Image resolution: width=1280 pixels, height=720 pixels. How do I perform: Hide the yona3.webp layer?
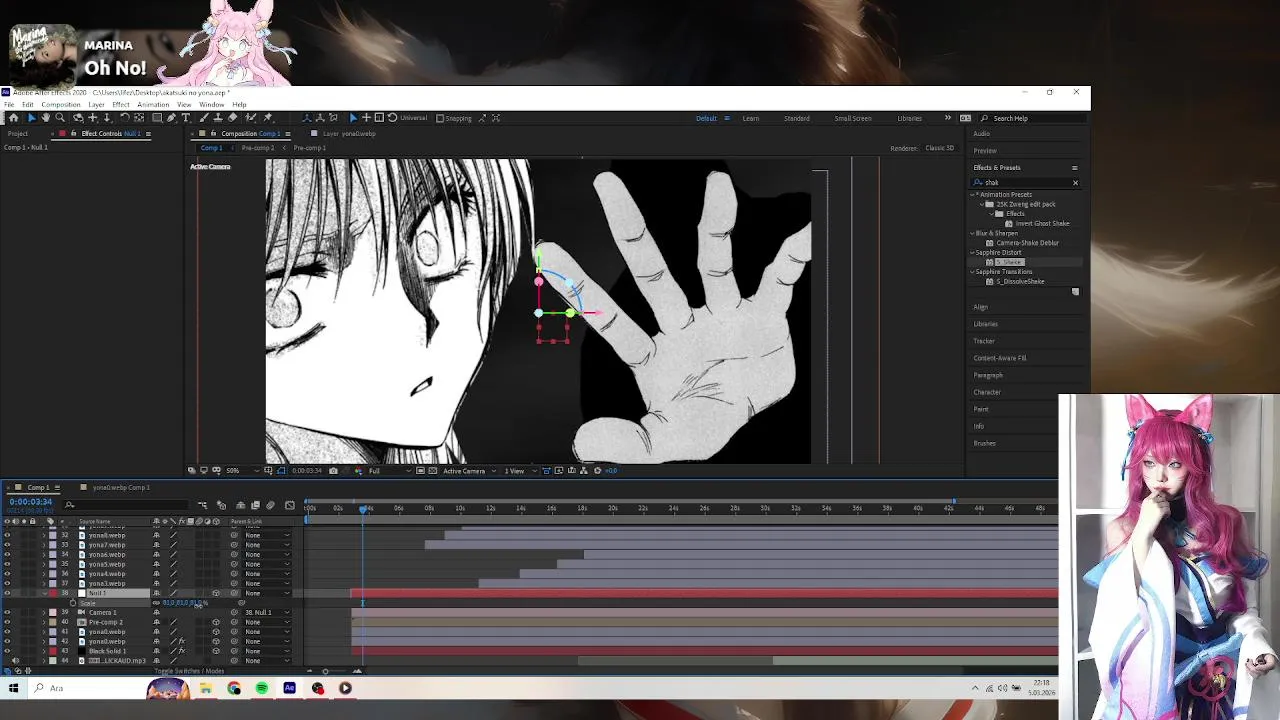click(x=7, y=583)
